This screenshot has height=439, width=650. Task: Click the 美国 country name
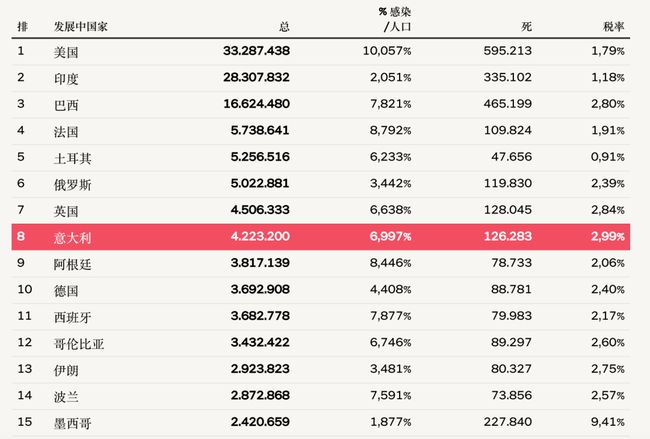(66, 50)
